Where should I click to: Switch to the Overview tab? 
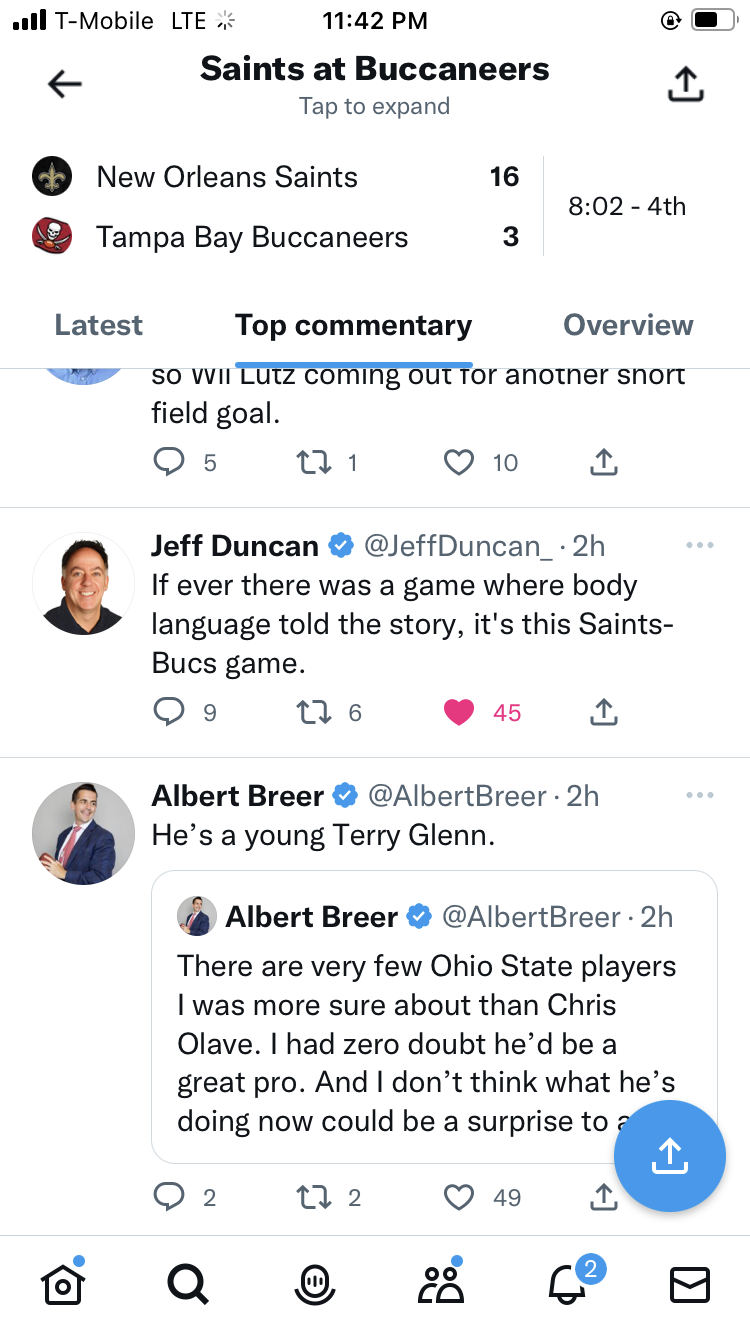(628, 325)
